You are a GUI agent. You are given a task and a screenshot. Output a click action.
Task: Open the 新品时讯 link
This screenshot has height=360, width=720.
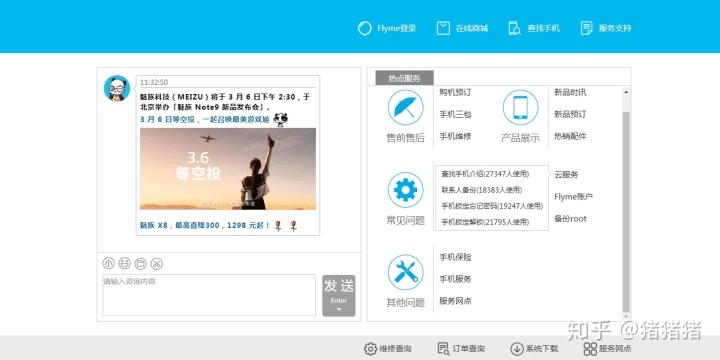pyautogui.click(x=570, y=92)
